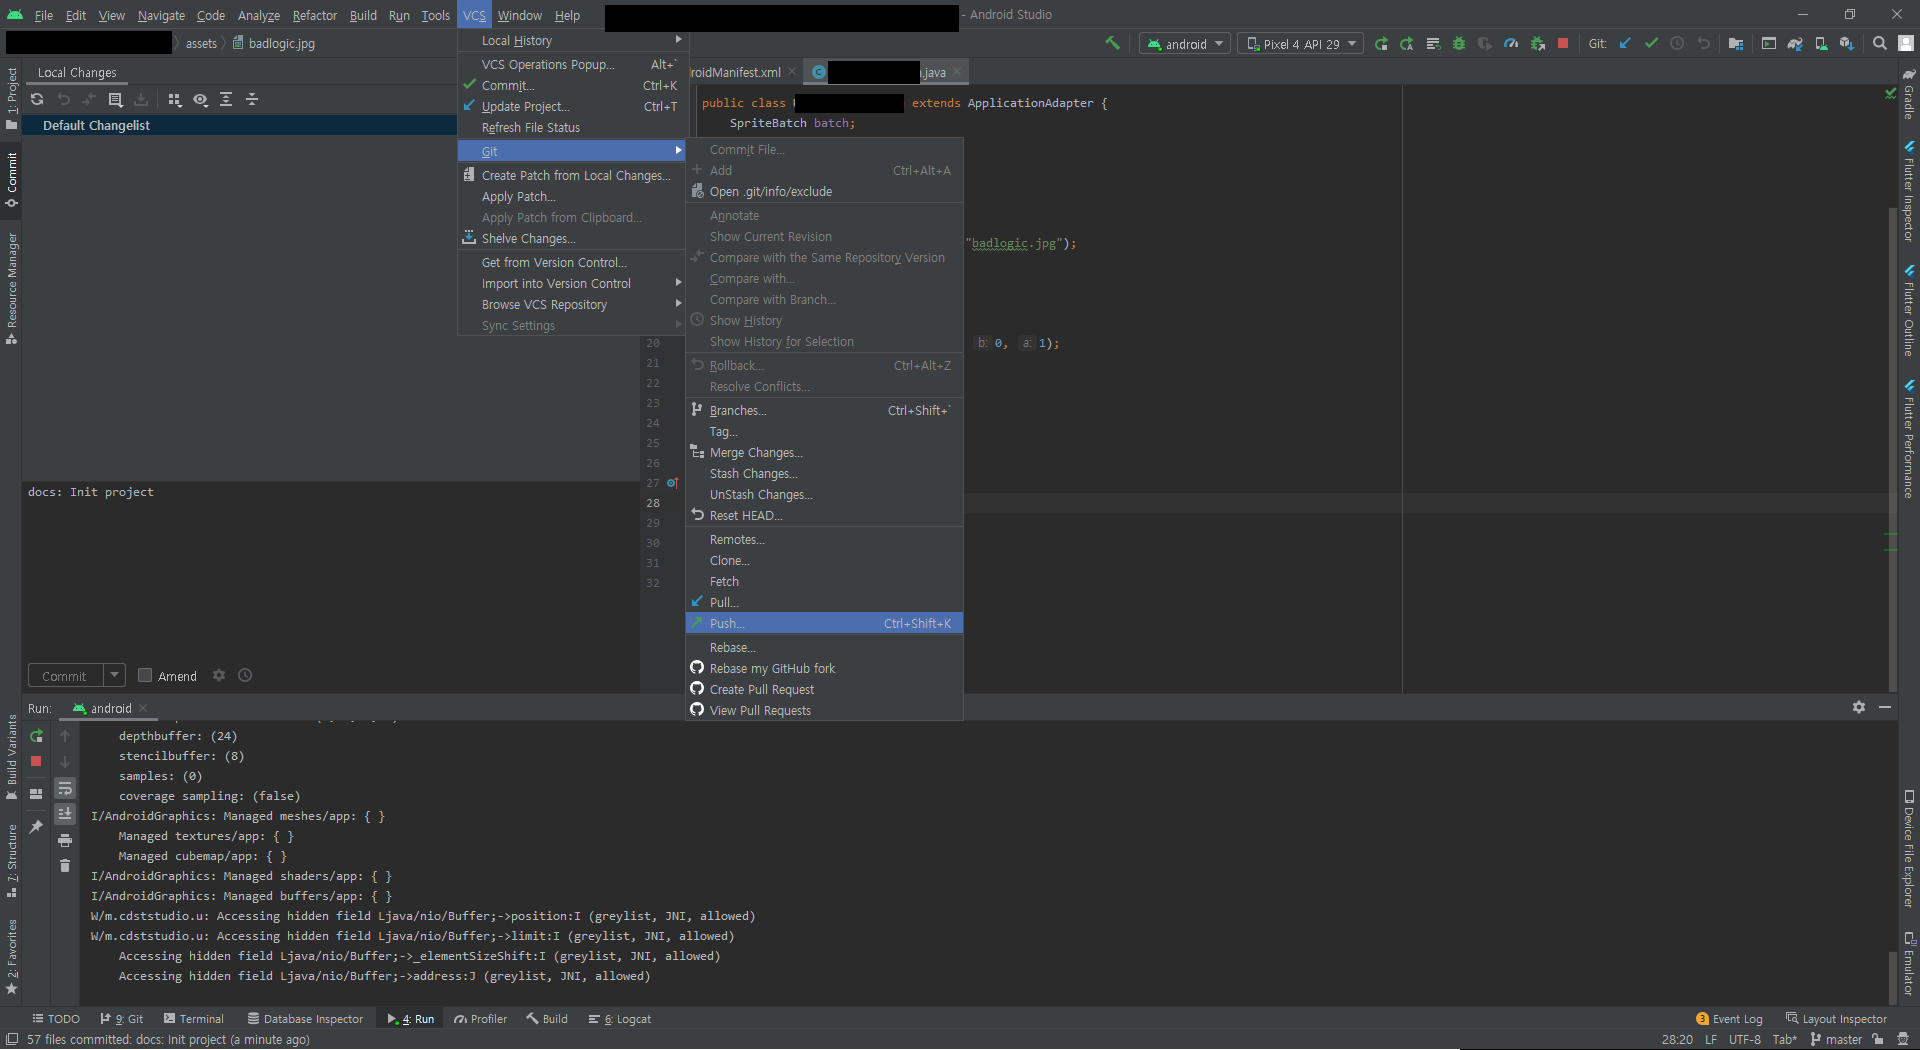
Task: Open the Gradle side panel tab
Action: point(1909,95)
